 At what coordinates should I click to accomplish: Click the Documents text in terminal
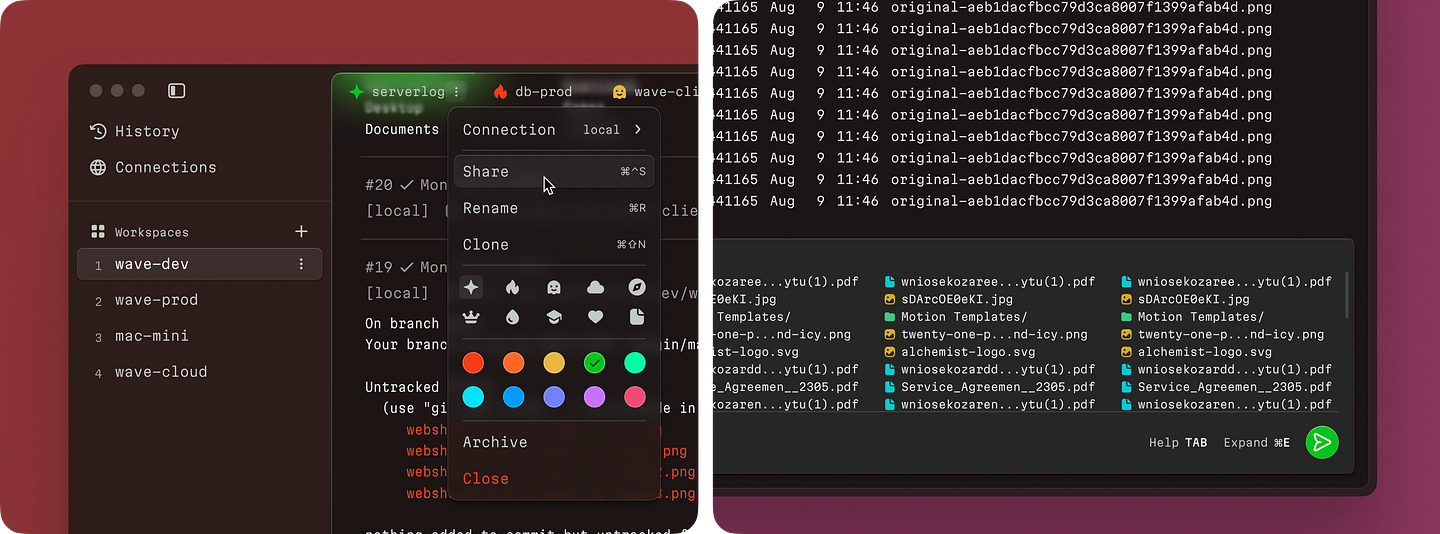pos(402,129)
